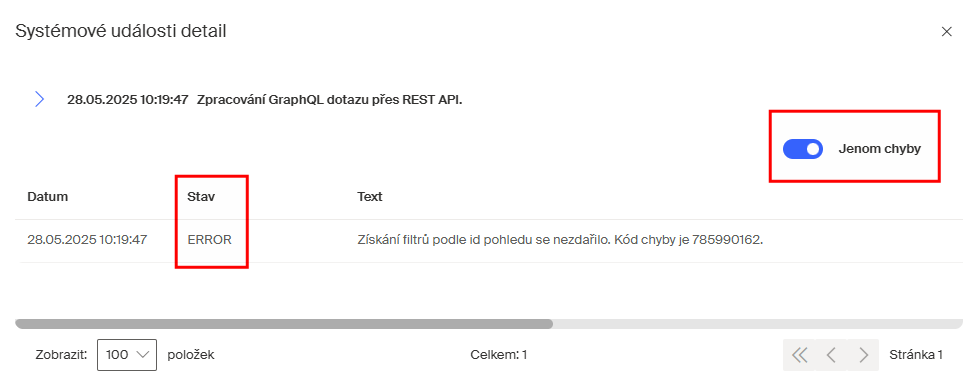Click the horizontal scrollbar thumb

(x=284, y=323)
